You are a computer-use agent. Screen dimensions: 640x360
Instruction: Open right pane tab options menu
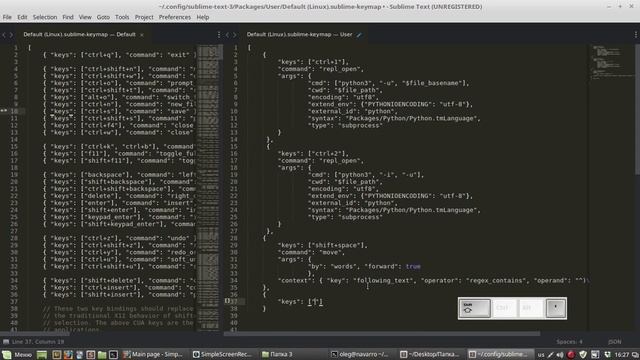(x=636, y=35)
